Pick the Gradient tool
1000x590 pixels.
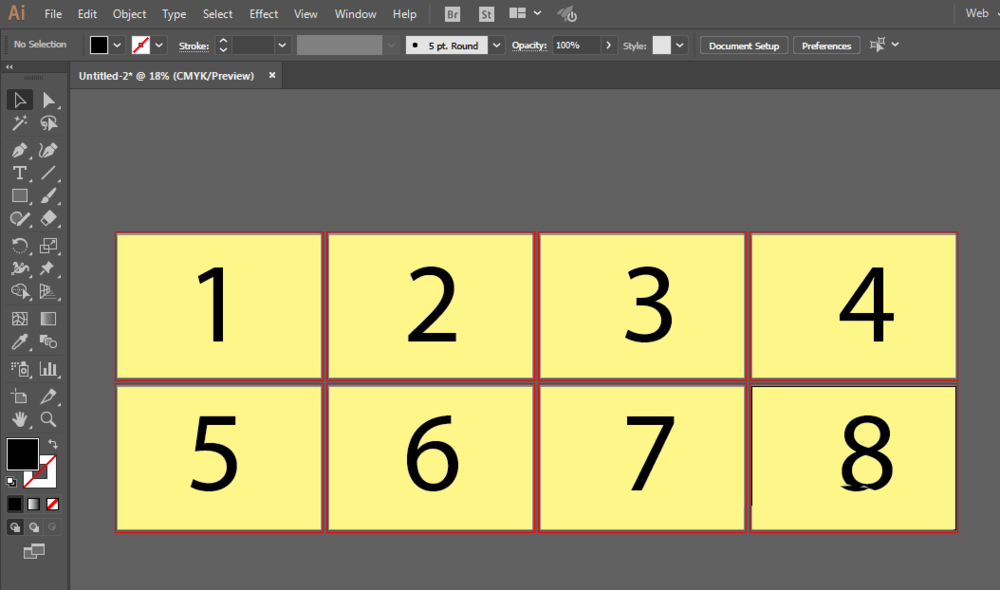[x=48, y=318]
